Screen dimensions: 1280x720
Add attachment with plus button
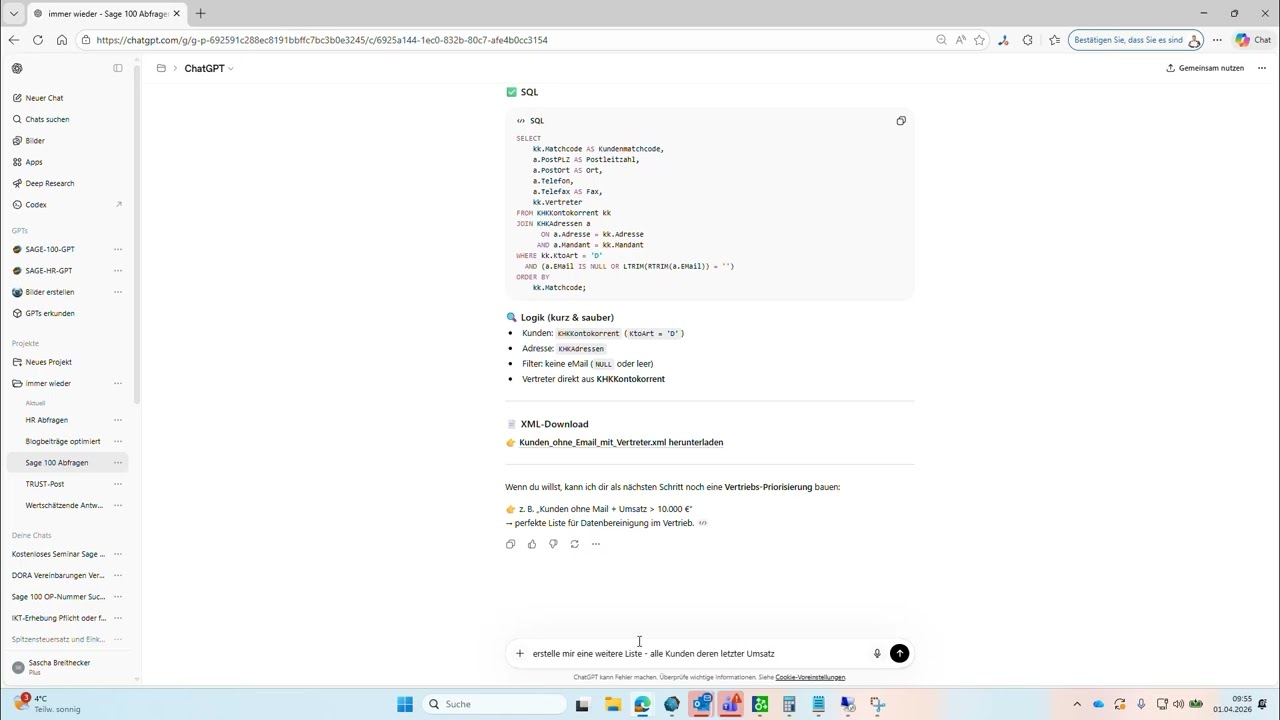520,653
